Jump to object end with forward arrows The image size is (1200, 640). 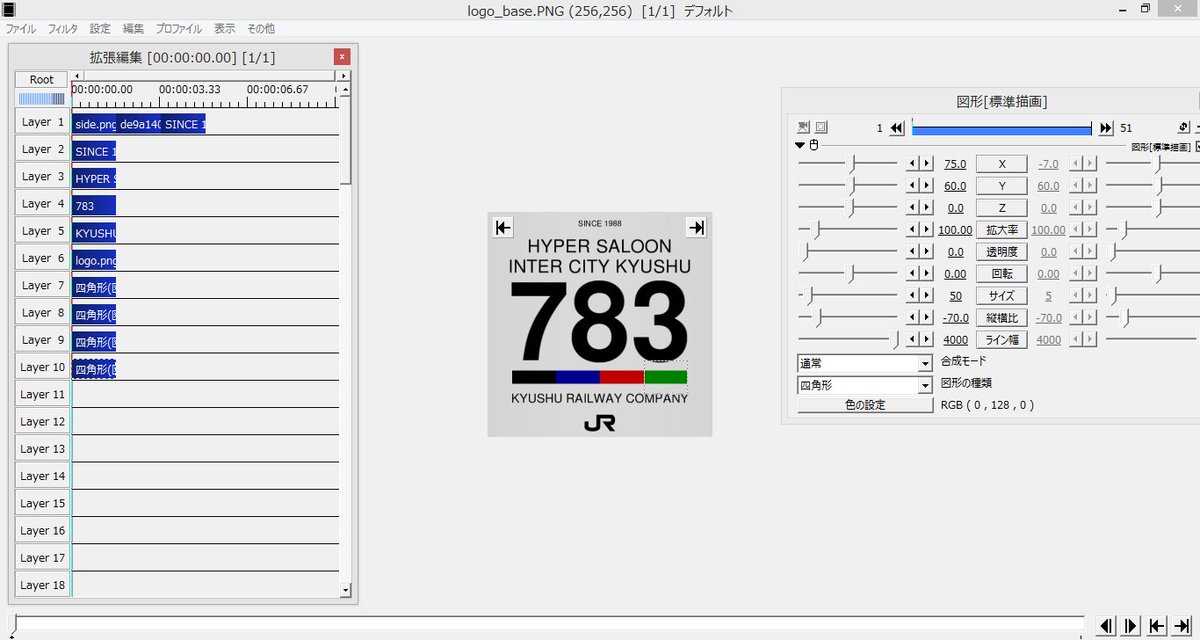pos(1106,128)
